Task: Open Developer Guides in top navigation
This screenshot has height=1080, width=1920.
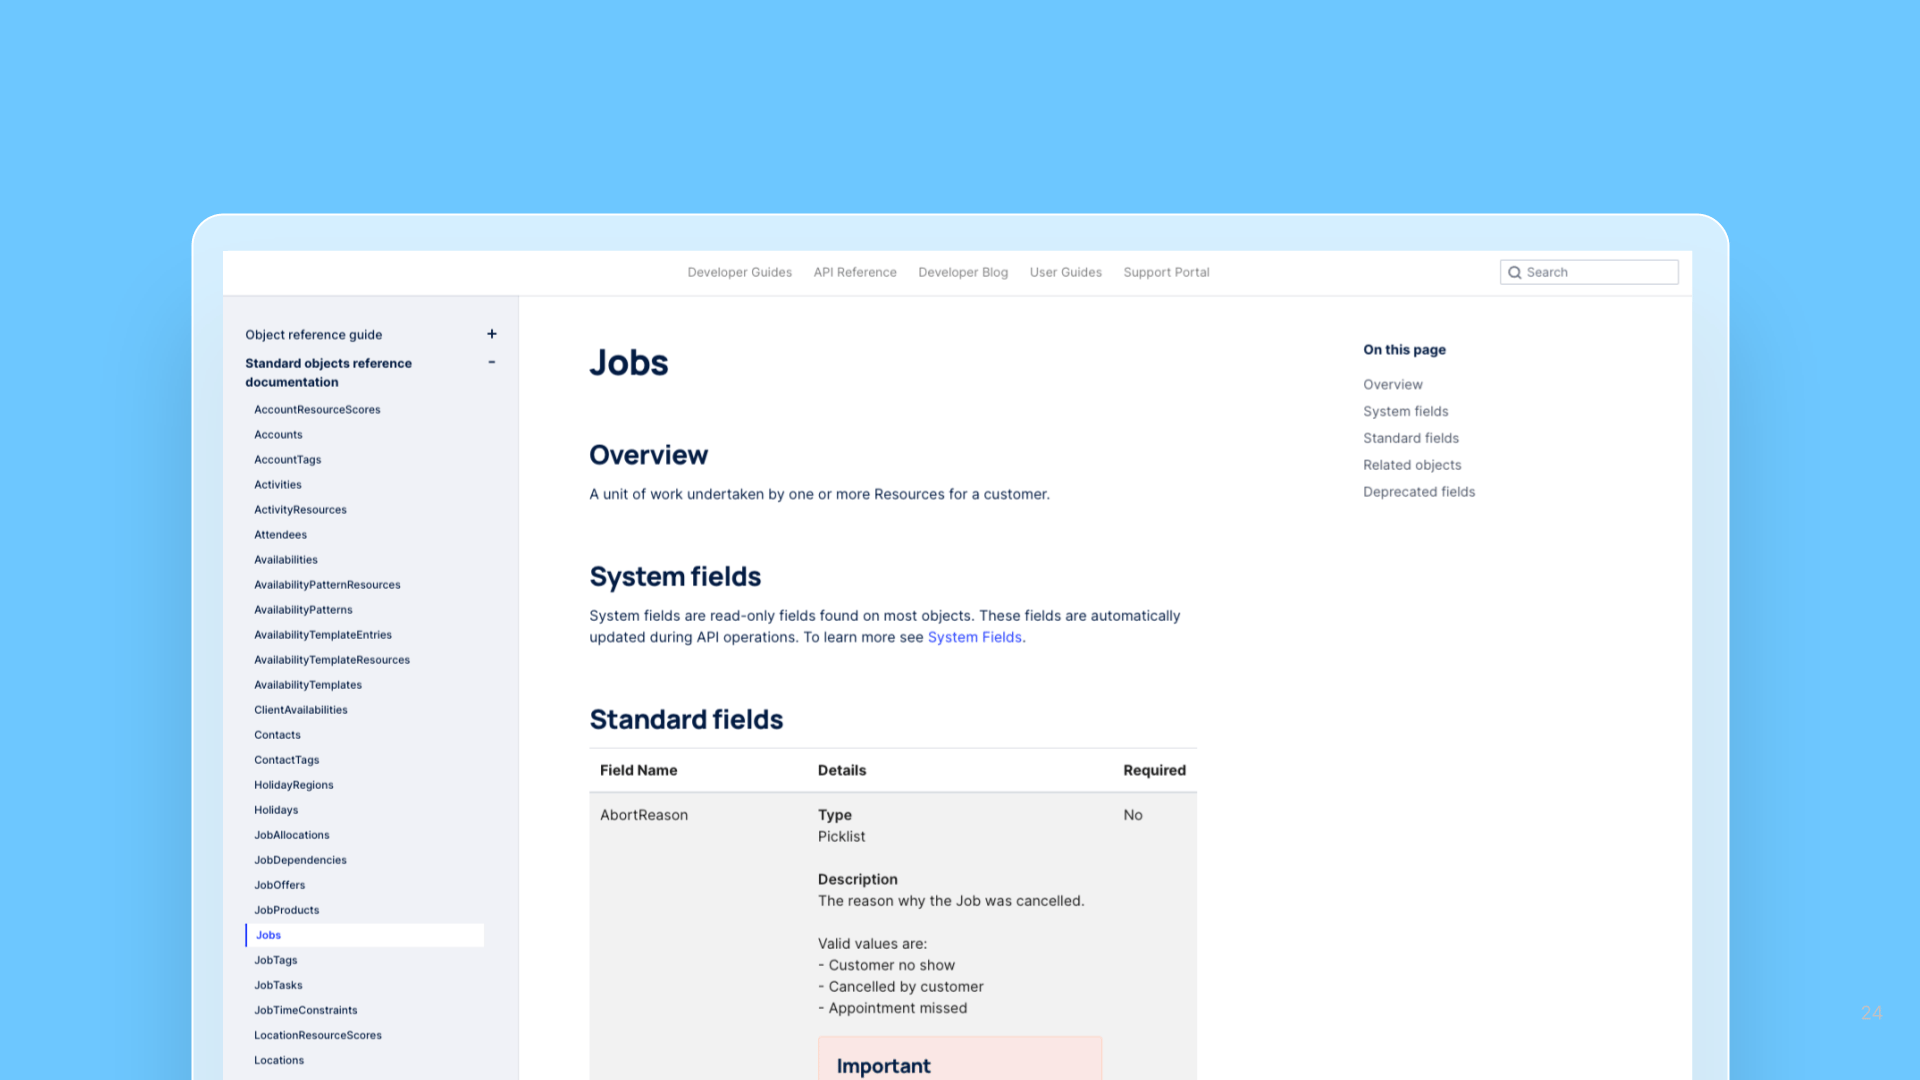Action: coord(739,272)
